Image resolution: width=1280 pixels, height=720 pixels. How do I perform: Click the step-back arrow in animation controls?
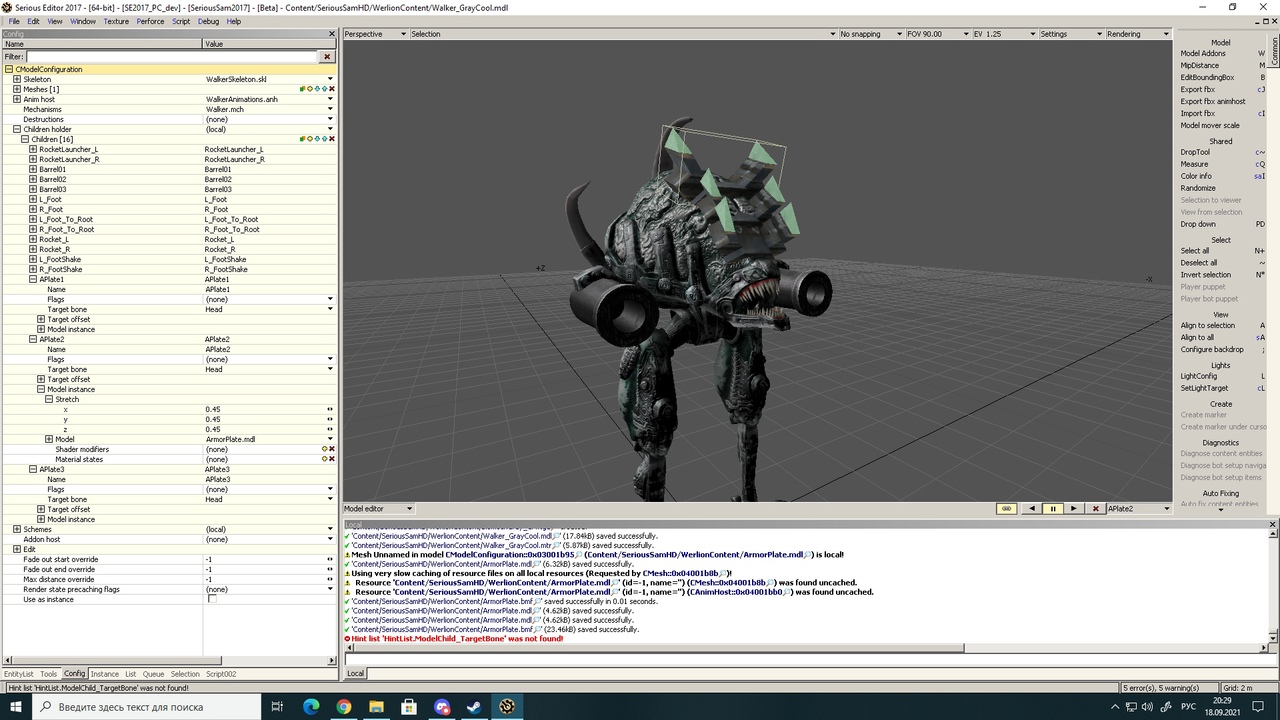pyautogui.click(x=1032, y=509)
